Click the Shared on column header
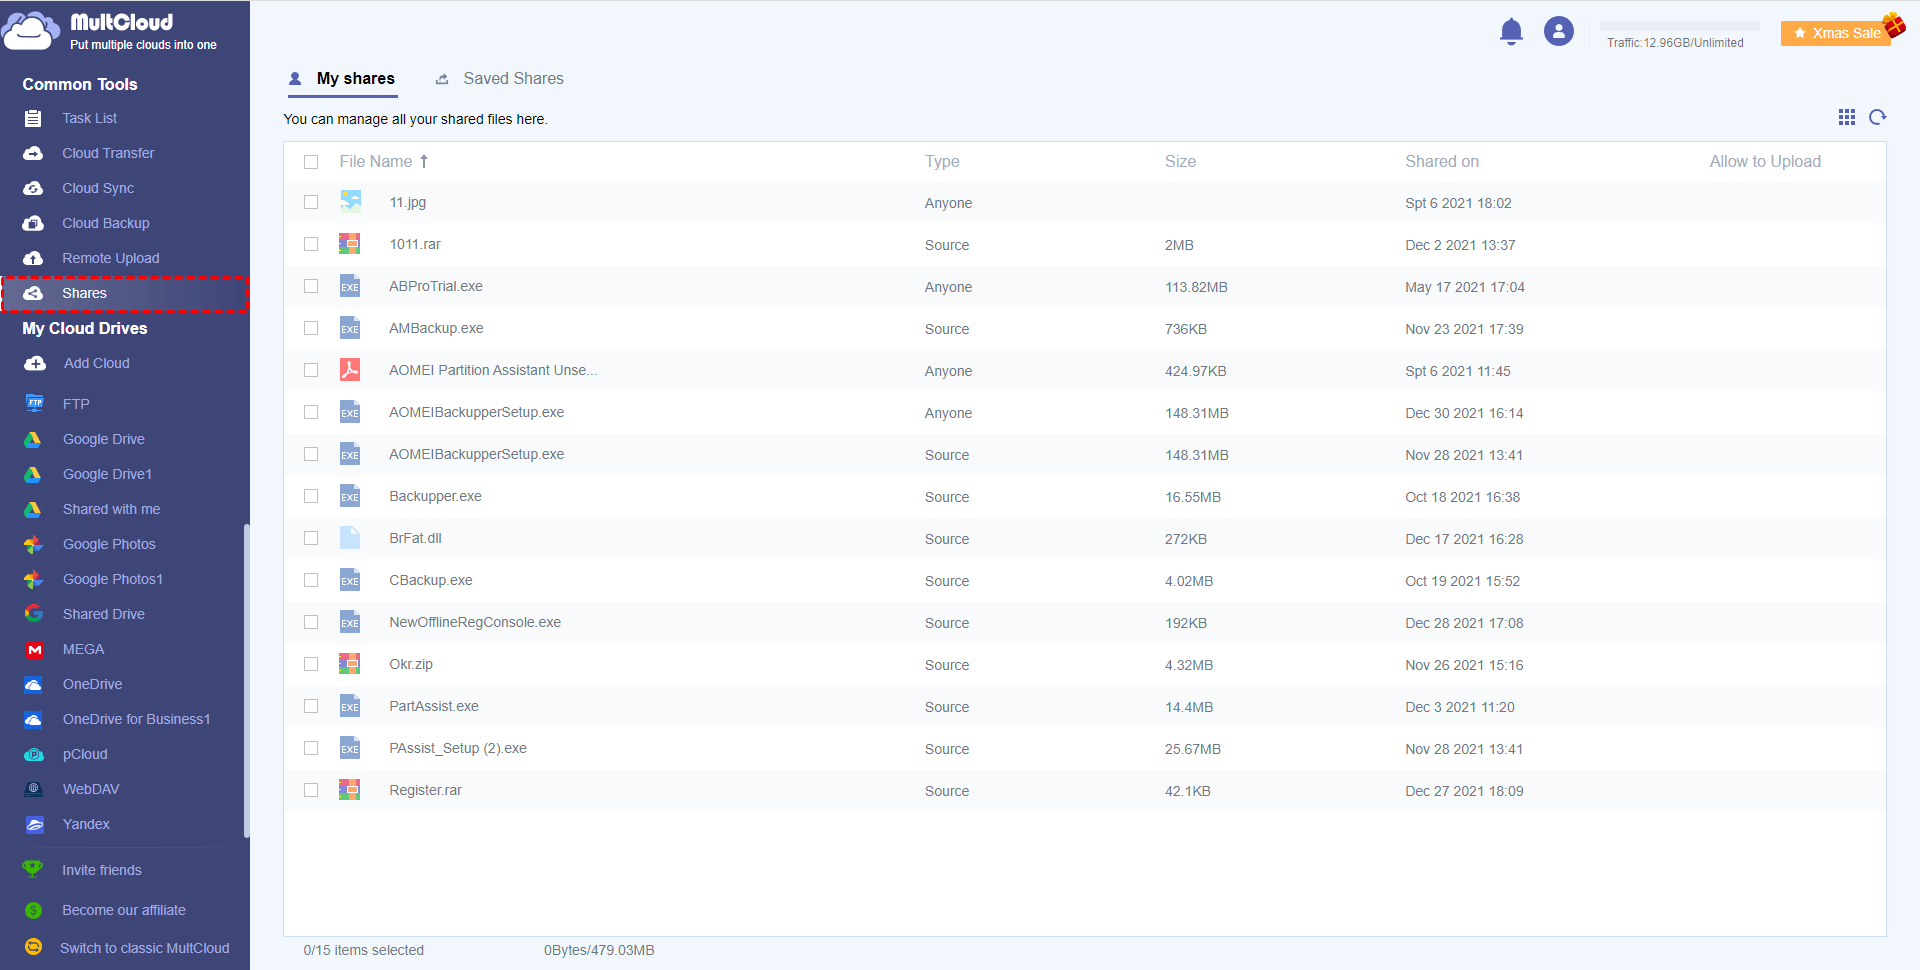1920x970 pixels. (1442, 161)
